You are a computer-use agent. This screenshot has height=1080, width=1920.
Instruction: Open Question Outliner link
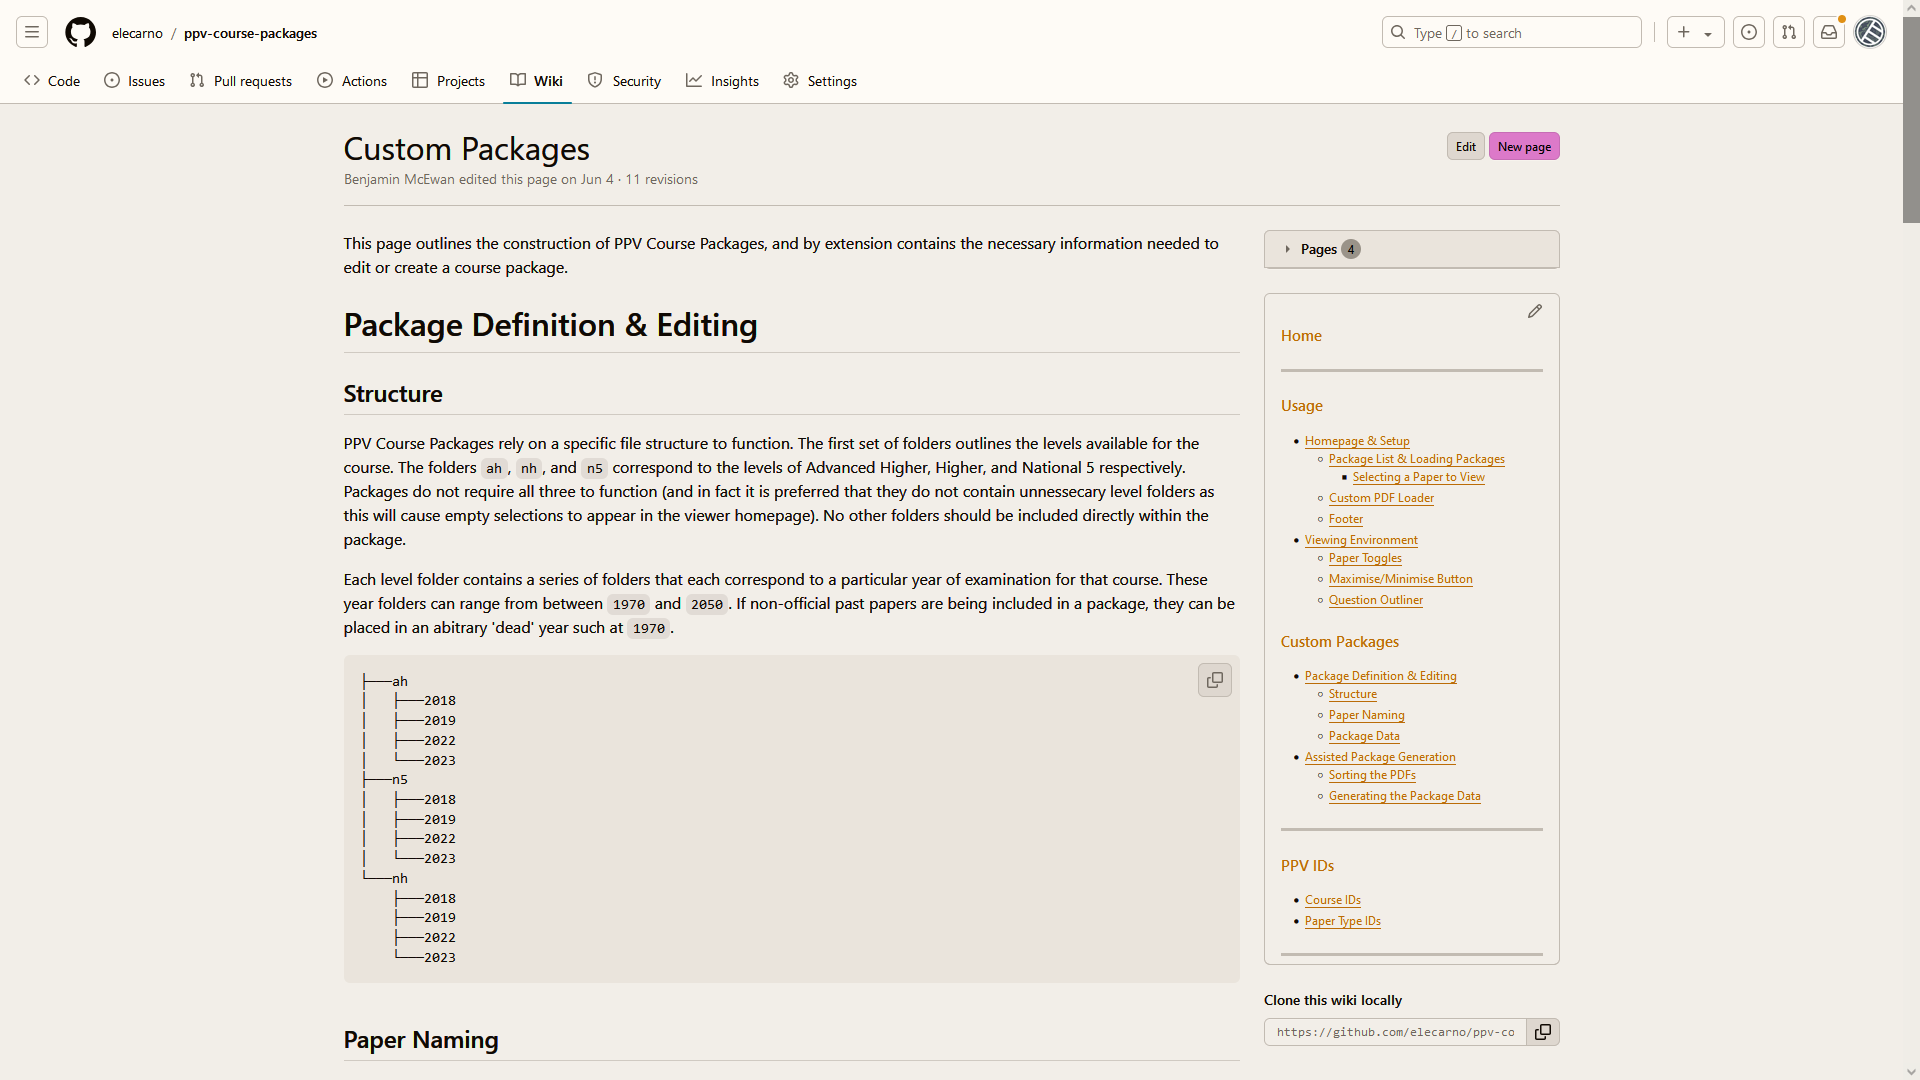coord(1375,600)
